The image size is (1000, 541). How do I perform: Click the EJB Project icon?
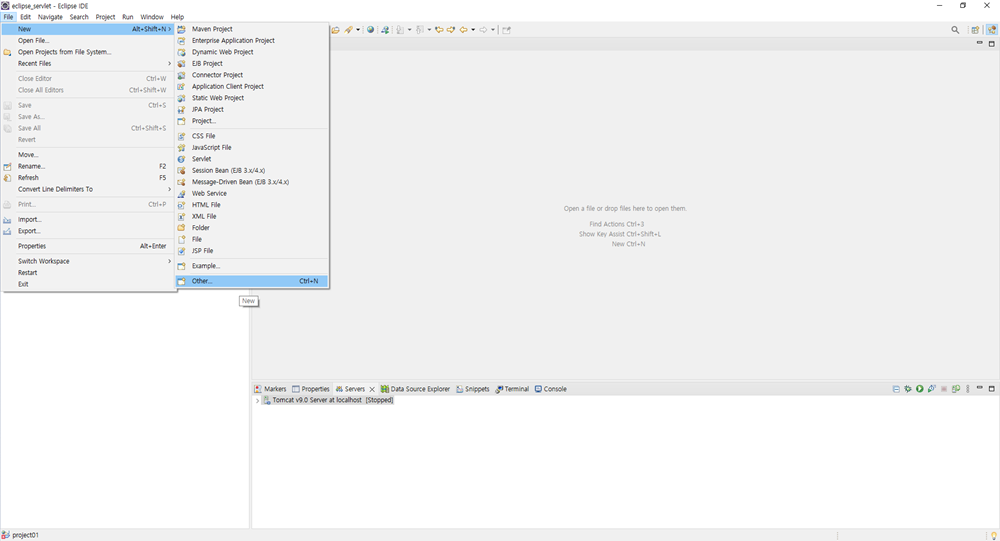(182, 63)
